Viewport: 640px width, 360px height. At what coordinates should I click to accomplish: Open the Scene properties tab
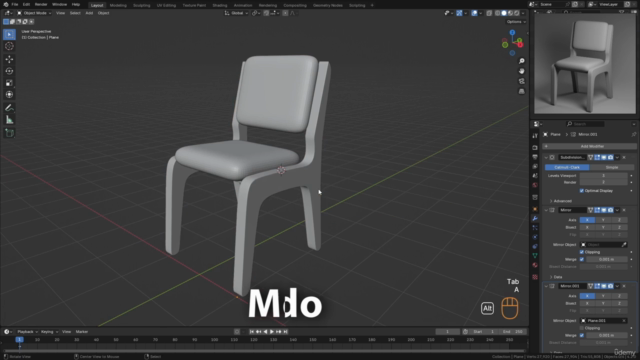pyautogui.click(x=535, y=176)
